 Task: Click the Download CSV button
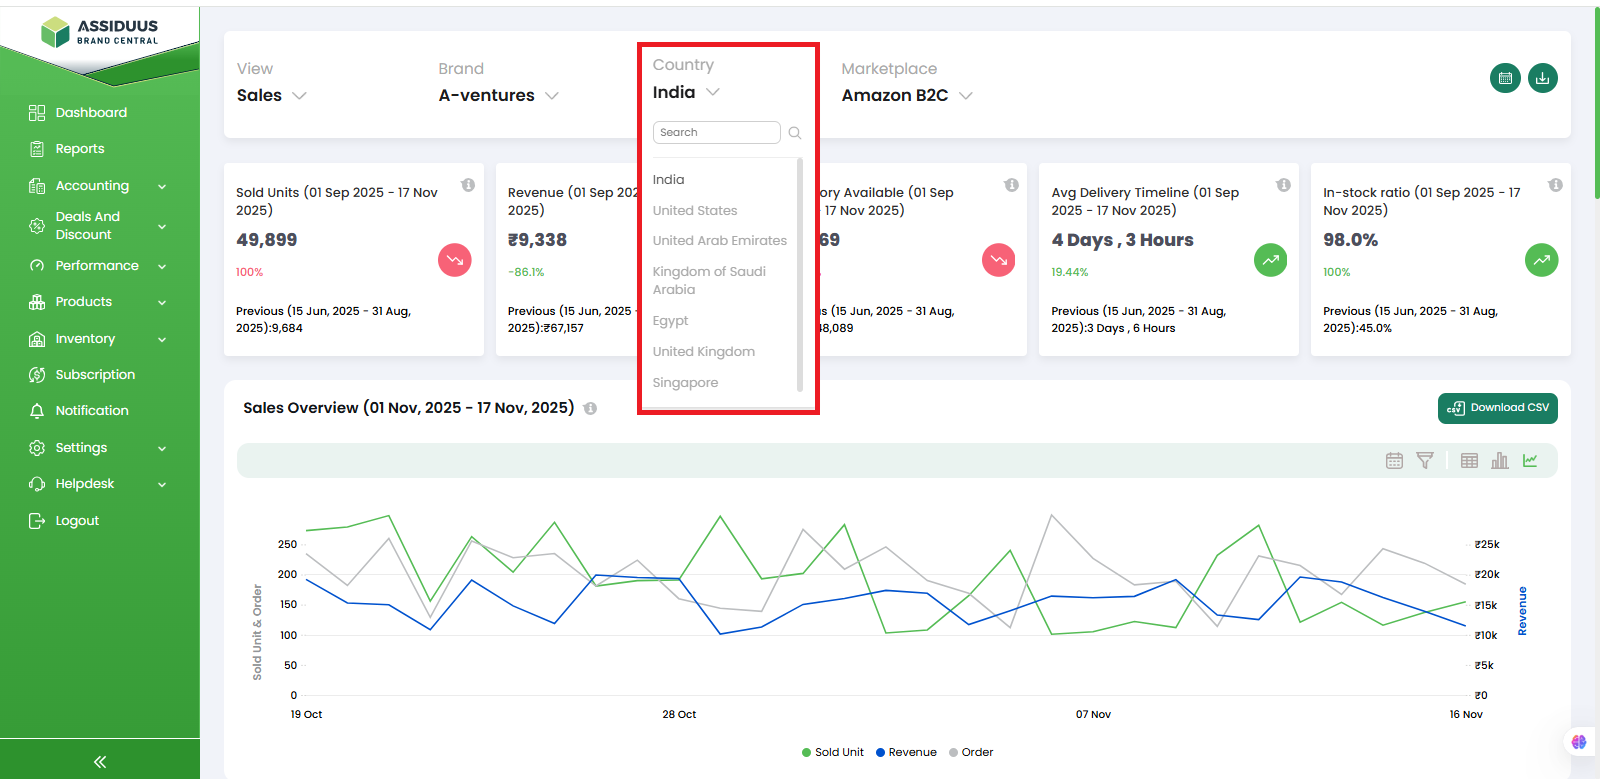pyautogui.click(x=1497, y=408)
